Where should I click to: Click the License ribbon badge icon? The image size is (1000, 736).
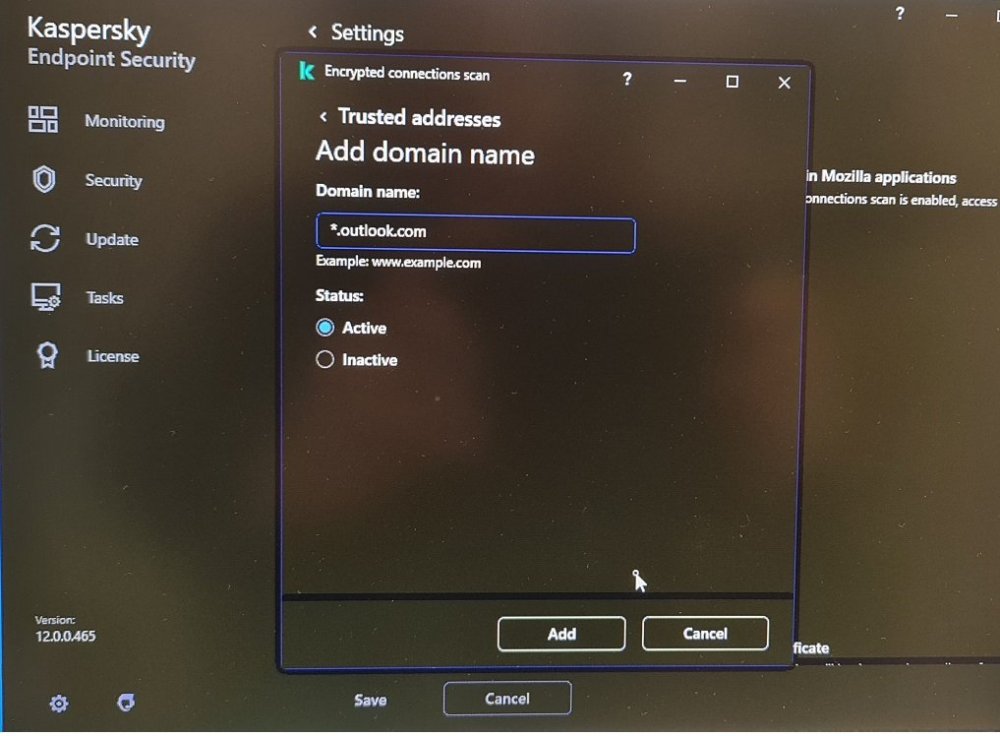tap(47, 355)
